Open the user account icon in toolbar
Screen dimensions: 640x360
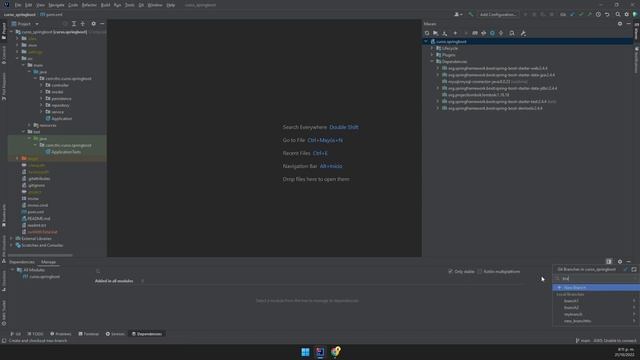click(458, 14)
